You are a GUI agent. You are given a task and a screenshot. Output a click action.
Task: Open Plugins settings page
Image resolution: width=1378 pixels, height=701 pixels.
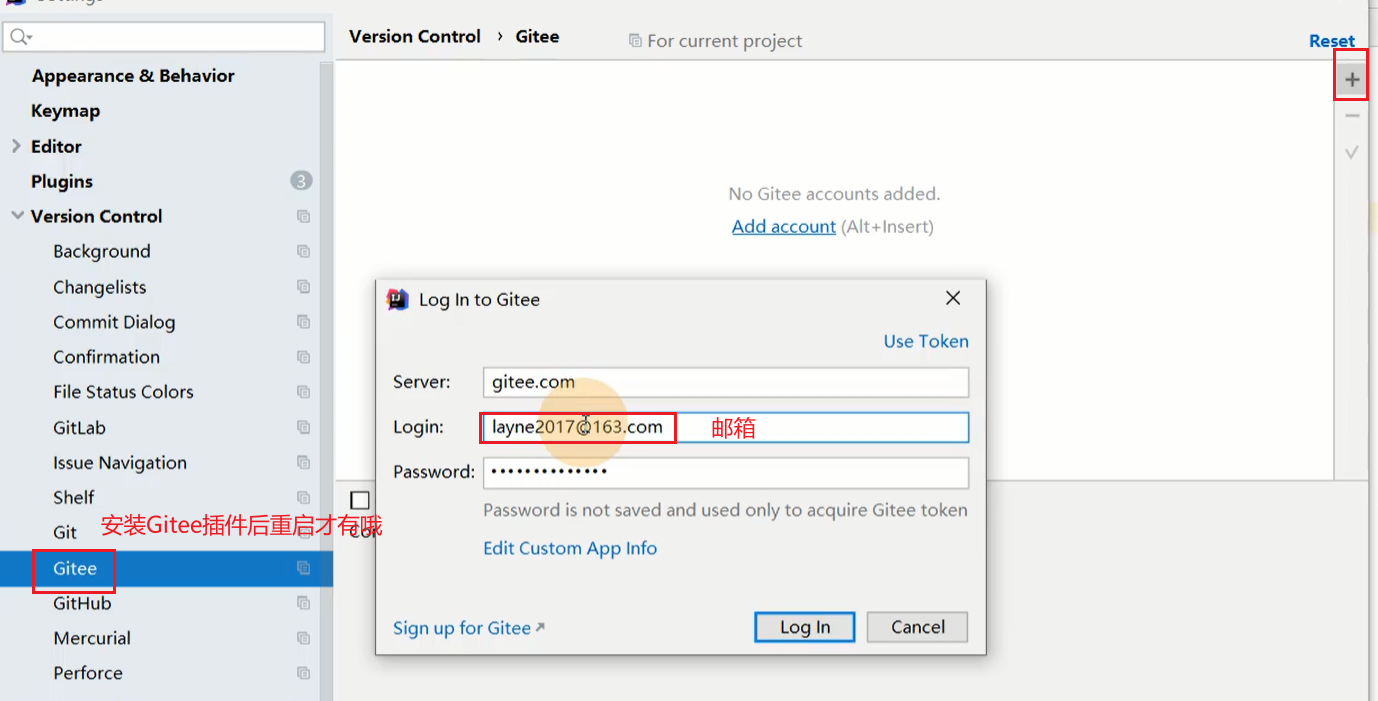tap(62, 181)
